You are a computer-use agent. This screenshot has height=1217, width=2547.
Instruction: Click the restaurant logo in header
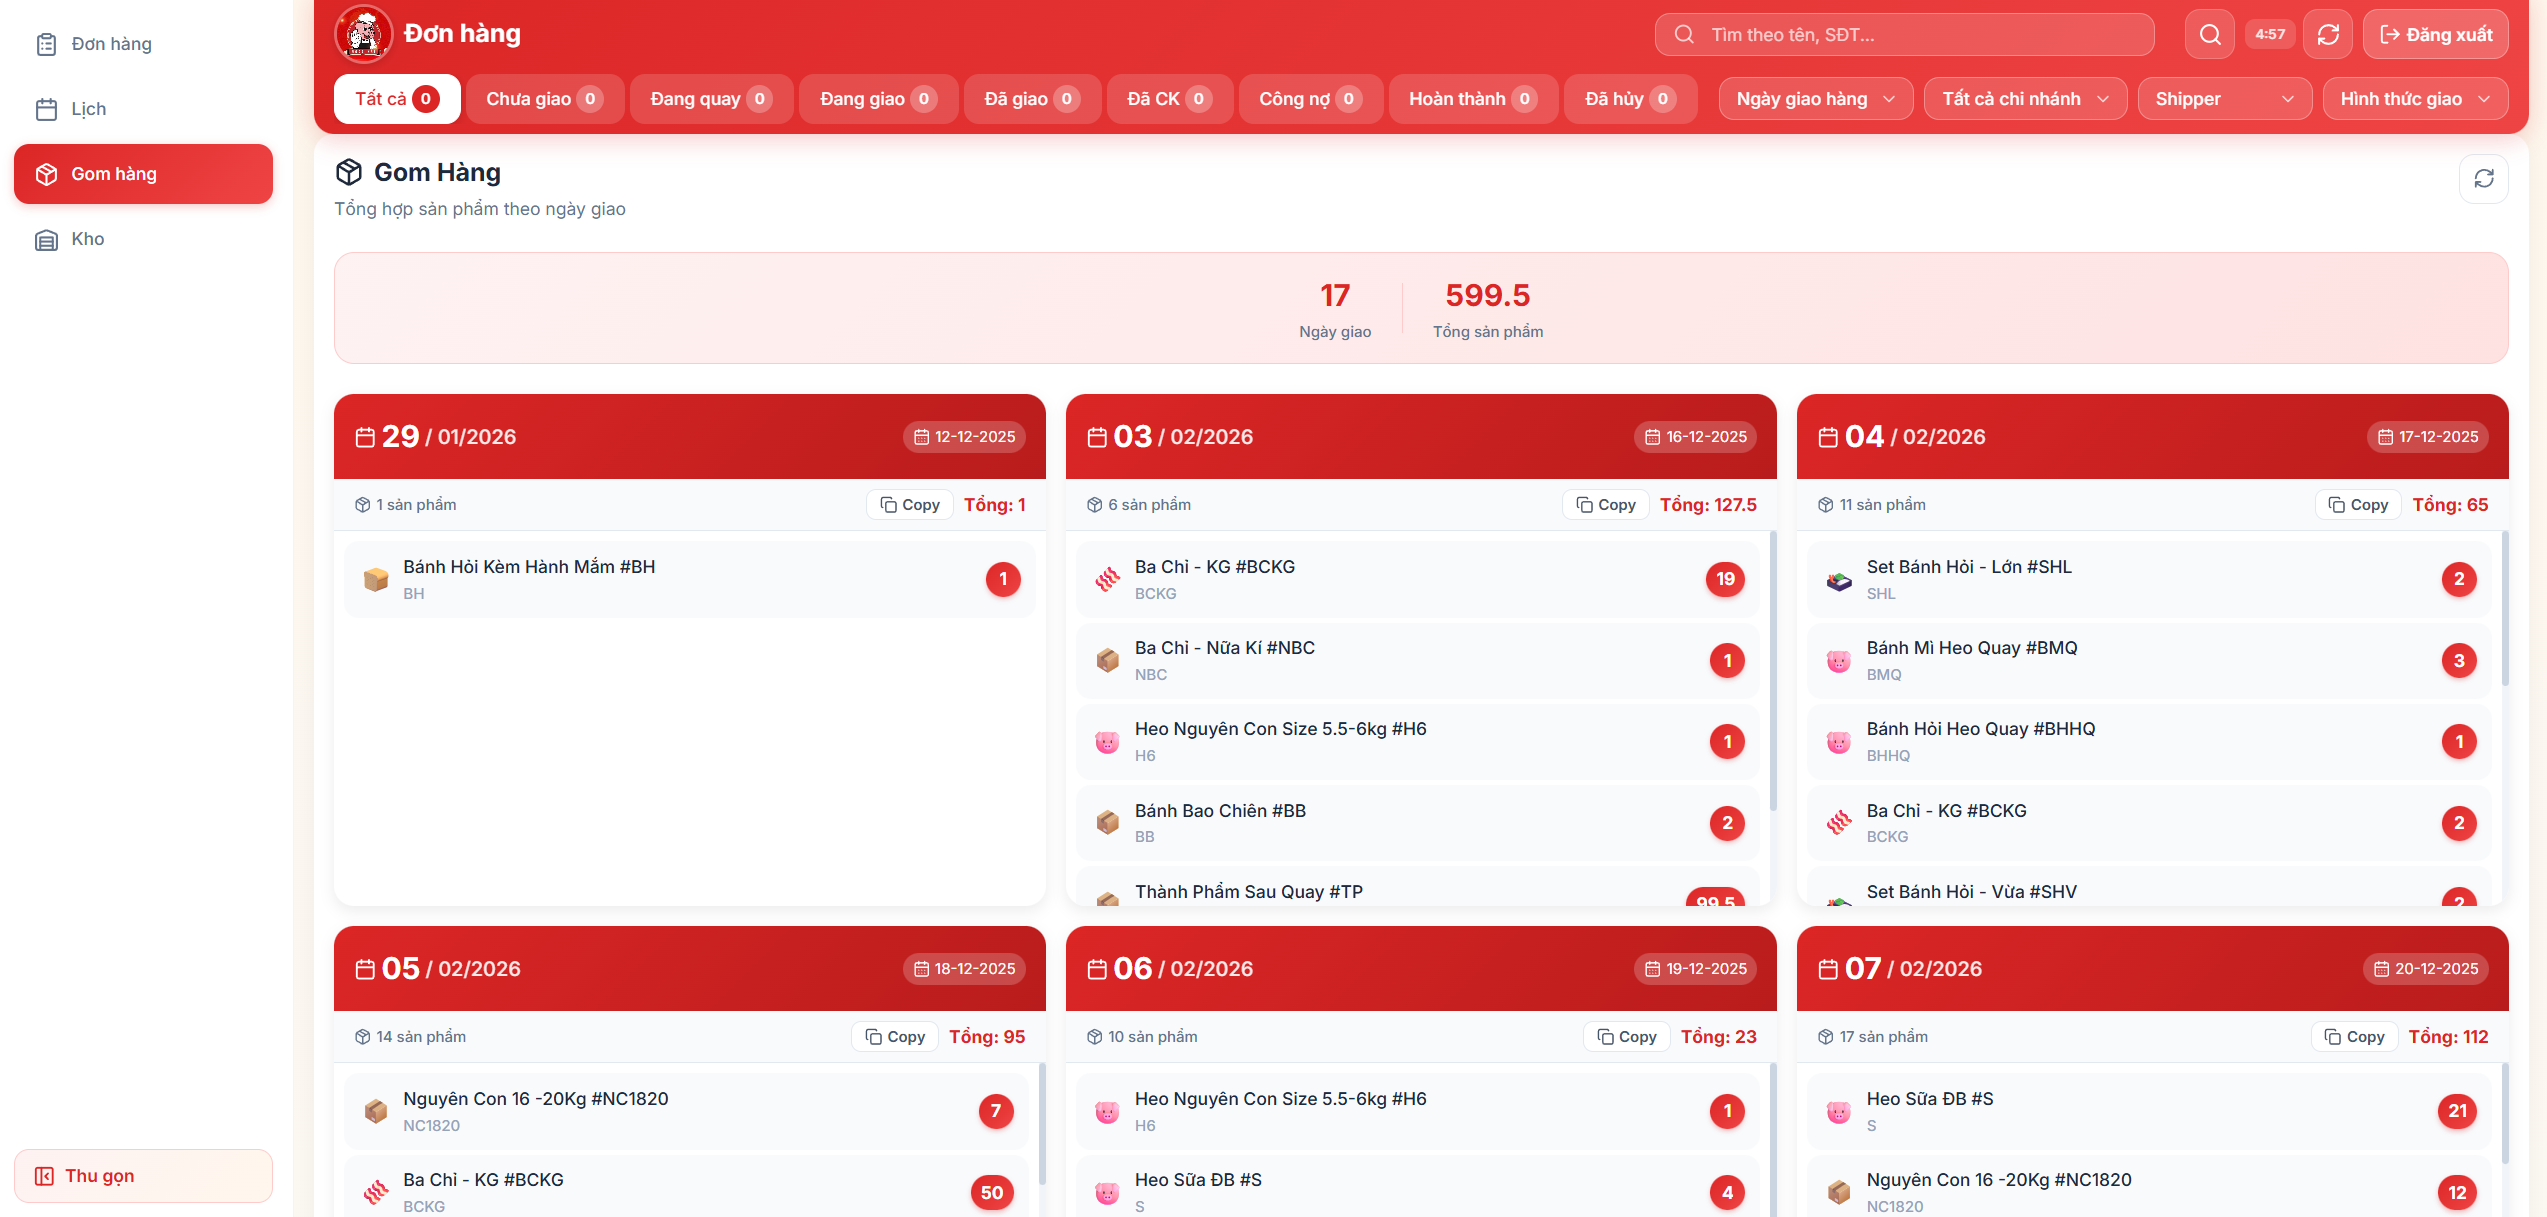(x=364, y=35)
